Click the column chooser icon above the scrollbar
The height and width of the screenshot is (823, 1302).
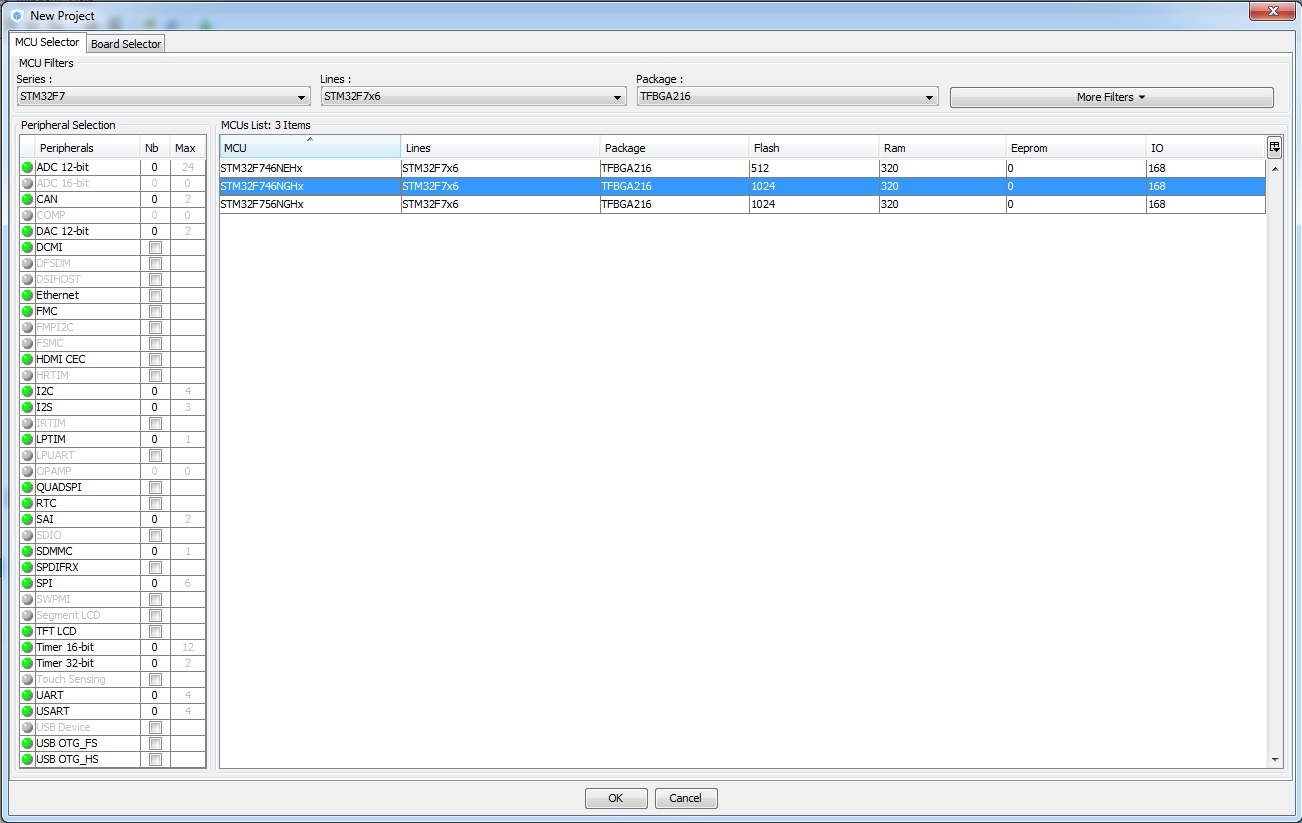coord(1274,147)
